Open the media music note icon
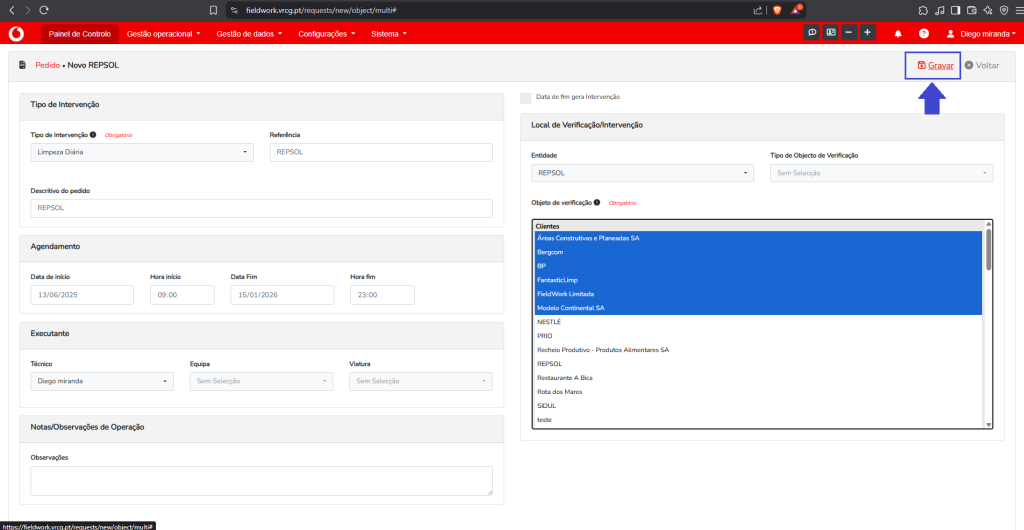1024x530 pixels. [940, 10]
